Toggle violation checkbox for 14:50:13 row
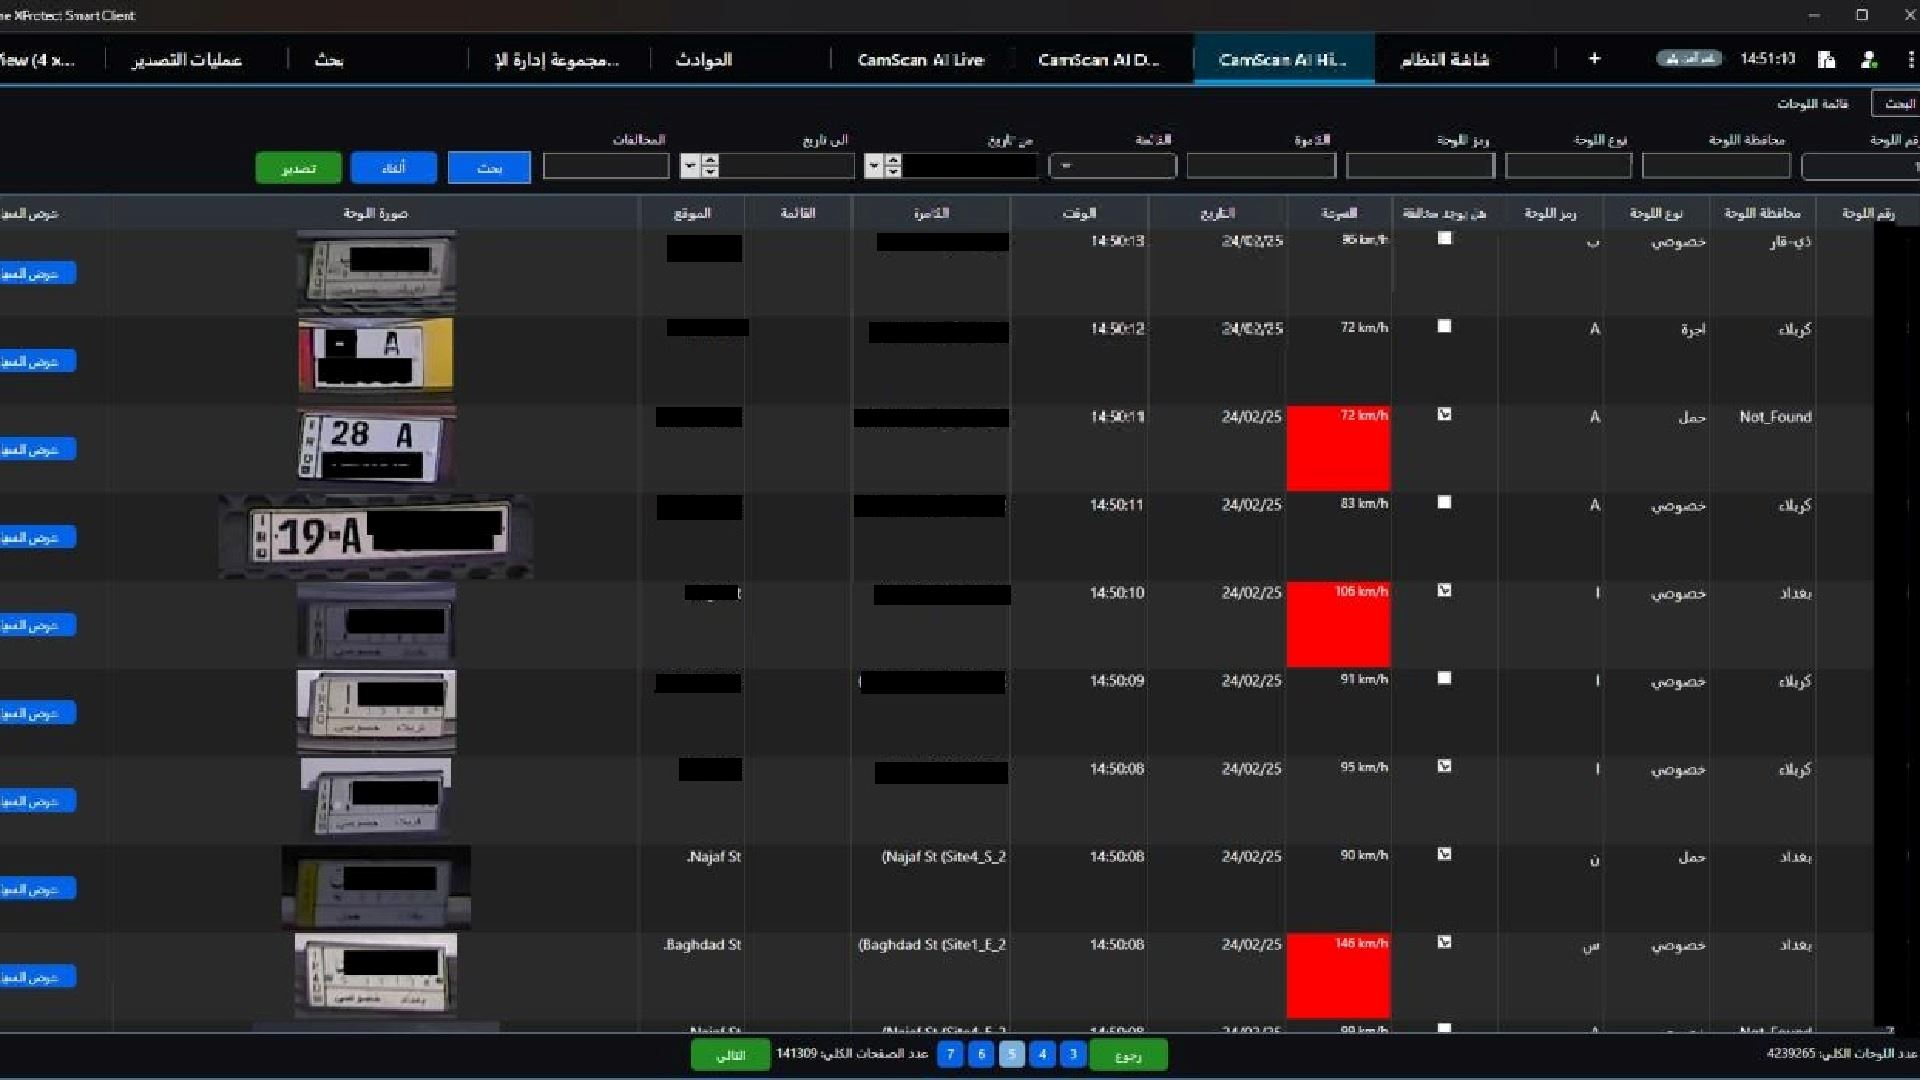 click(1444, 238)
